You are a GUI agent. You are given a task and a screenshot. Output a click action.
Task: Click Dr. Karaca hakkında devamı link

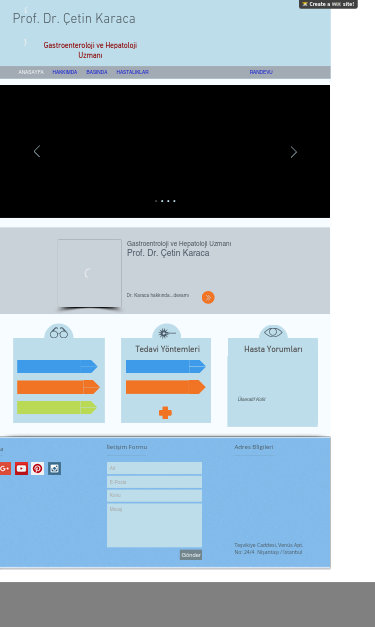tap(158, 295)
